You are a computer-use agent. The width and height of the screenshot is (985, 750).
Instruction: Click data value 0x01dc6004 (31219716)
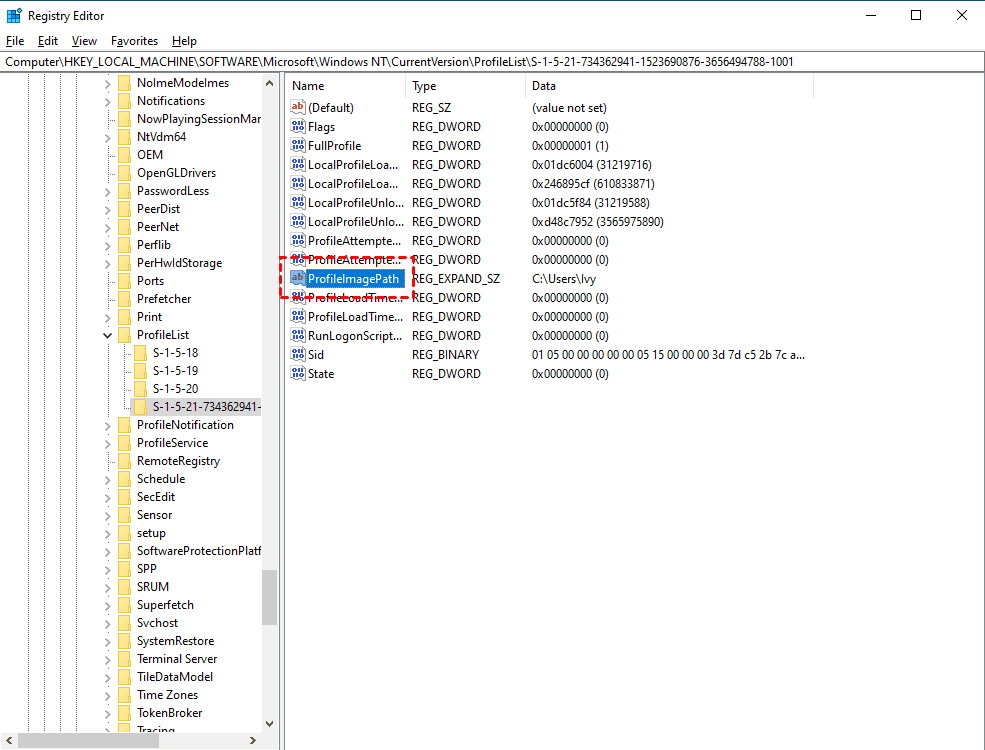coord(592,165)
